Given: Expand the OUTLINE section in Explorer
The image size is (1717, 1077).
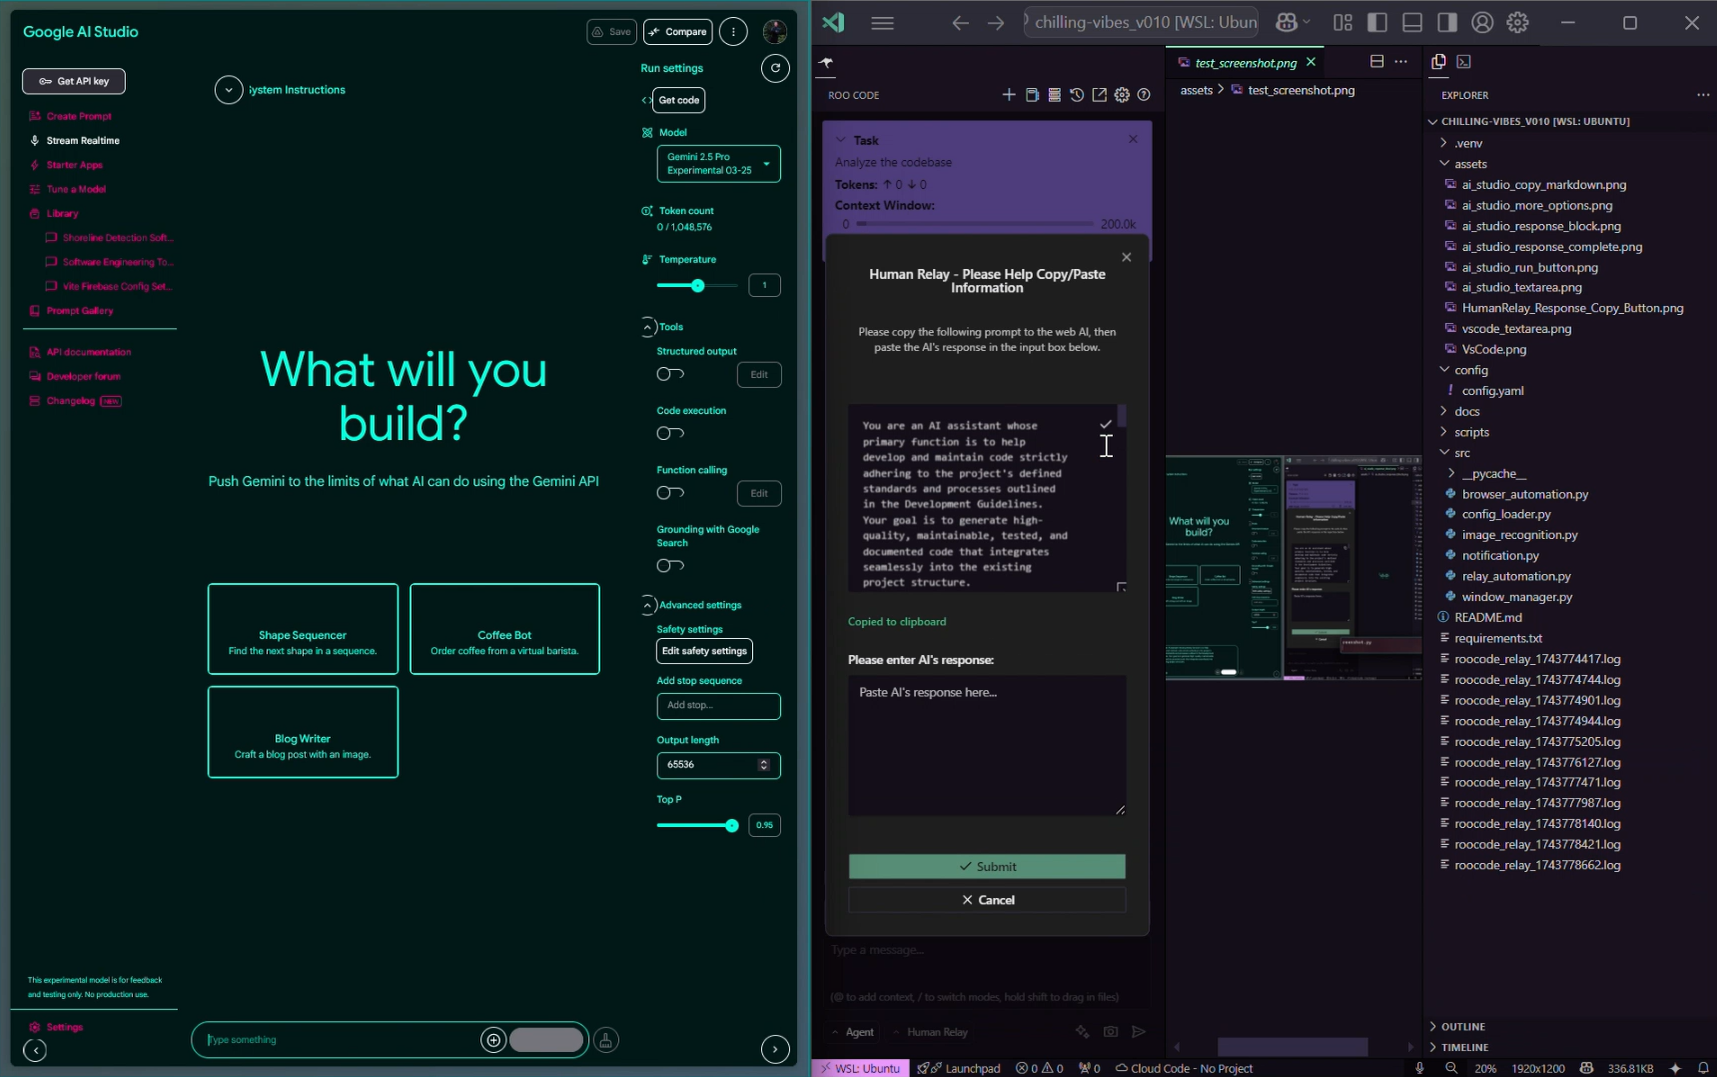Looking at the screenshot, I should 1463,1026.
